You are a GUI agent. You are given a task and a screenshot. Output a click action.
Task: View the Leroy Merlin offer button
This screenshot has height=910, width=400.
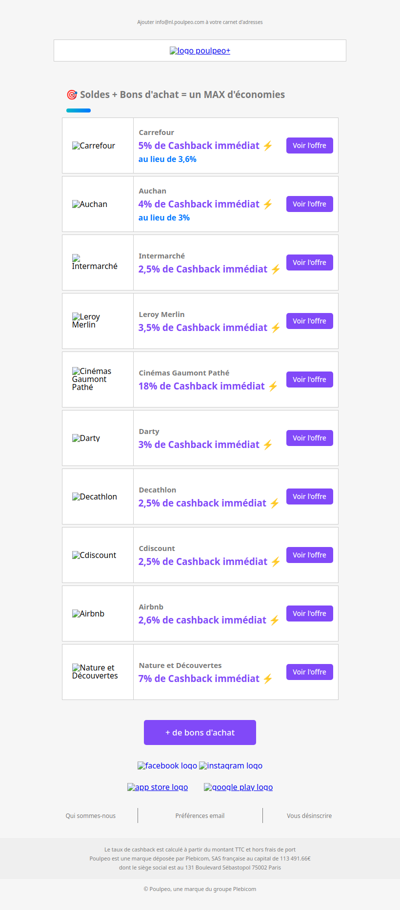[309, 321]
